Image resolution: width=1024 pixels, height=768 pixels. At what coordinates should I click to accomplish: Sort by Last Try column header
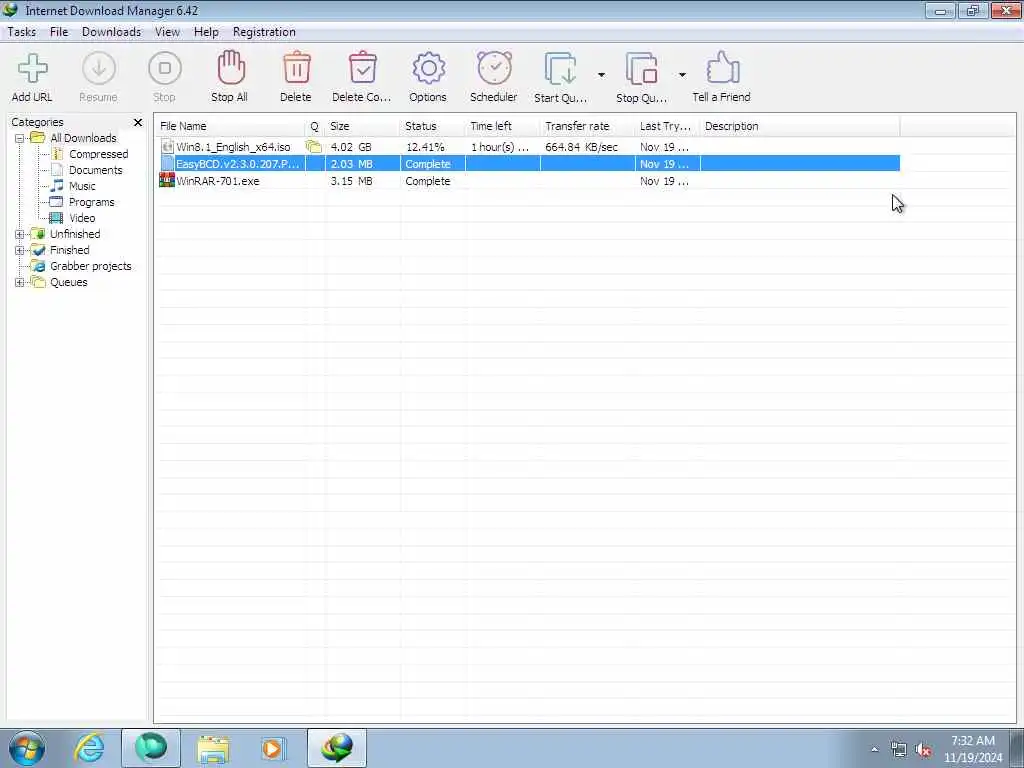coord(667,126)
